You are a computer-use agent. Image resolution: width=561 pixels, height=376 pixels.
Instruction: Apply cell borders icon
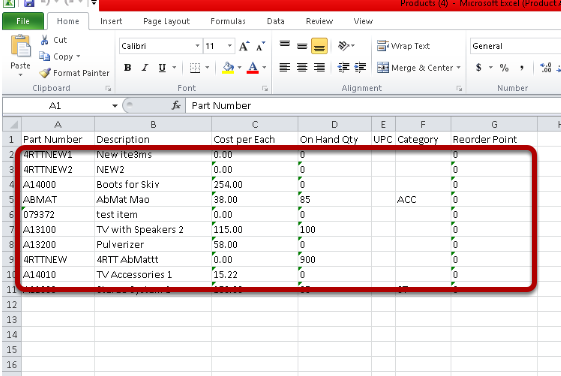pos(195,68)
